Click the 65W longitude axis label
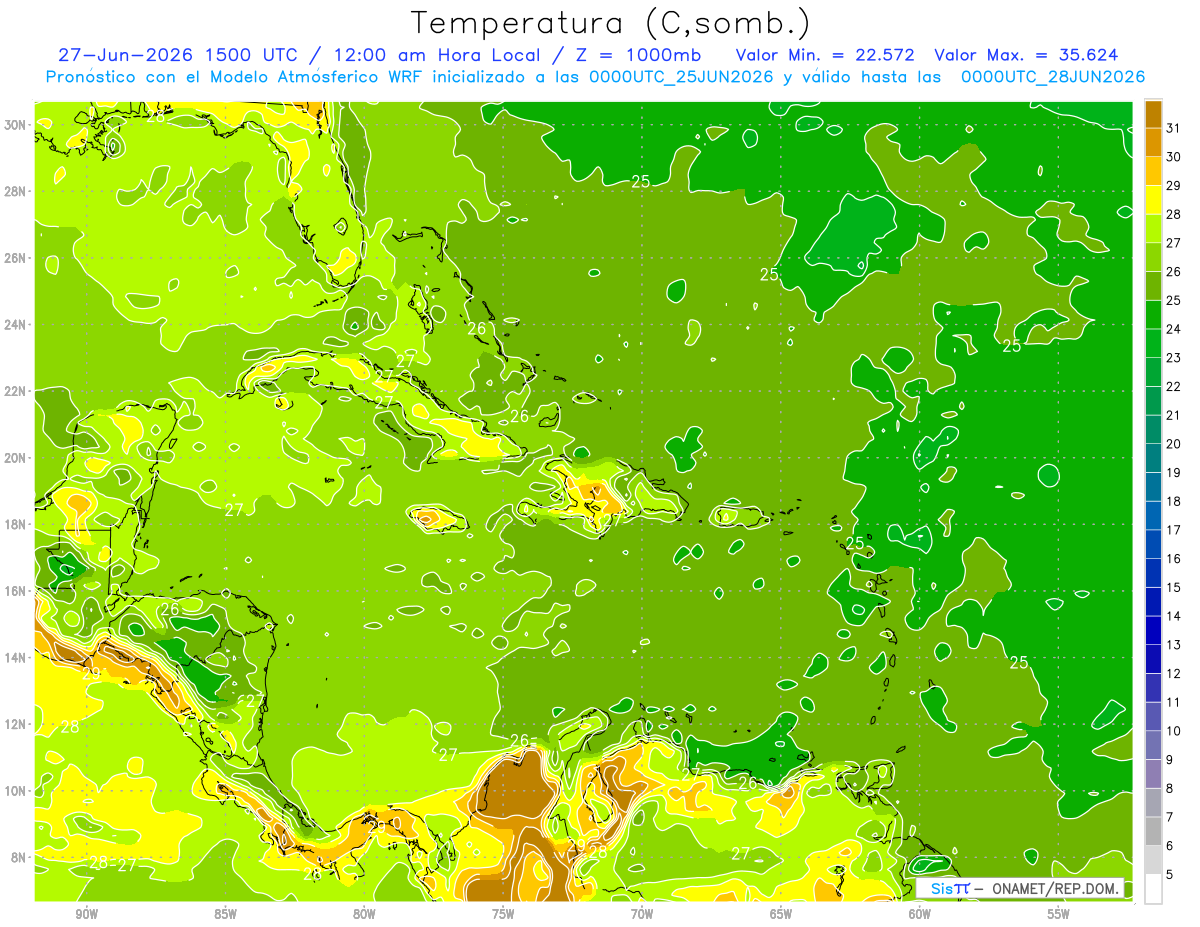 pyautogui.click(x=781, y=914)
